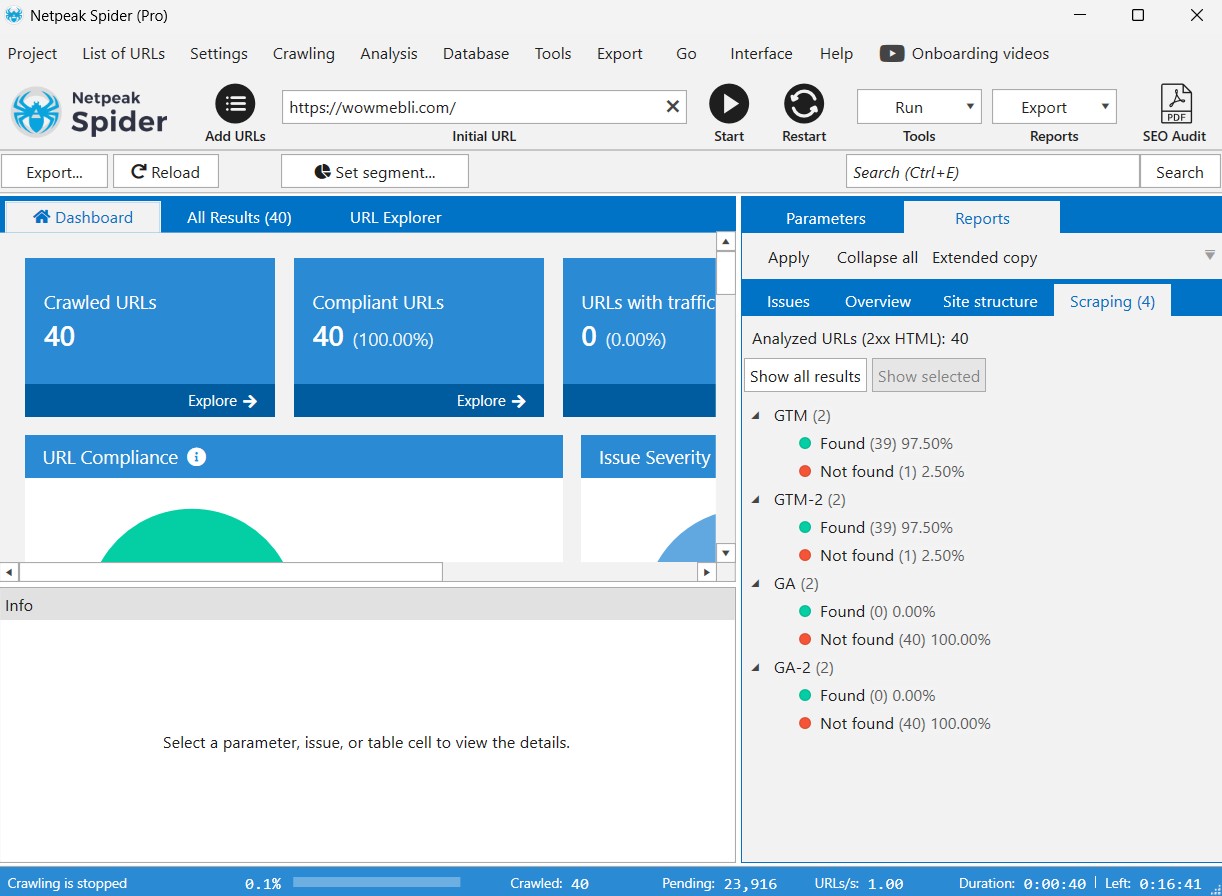The image size is (1222, 896).
Task: Click the dashboard vertical scrollbar down arrow
Action: click(726, 552)
